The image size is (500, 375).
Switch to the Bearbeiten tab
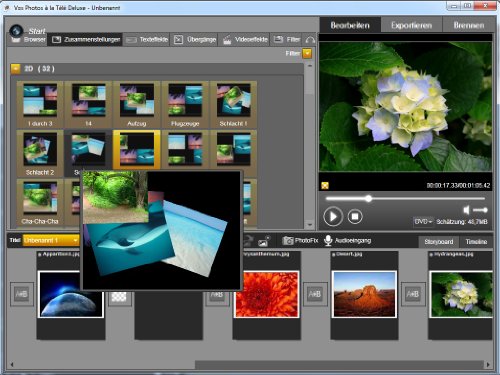click(x=350, y=25)
